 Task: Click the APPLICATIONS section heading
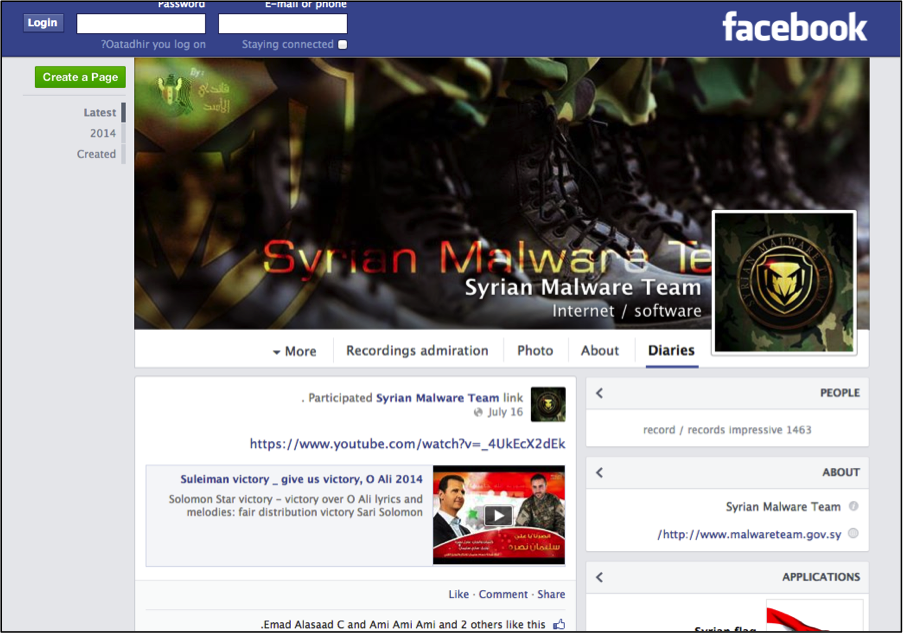tap(821, 577)
